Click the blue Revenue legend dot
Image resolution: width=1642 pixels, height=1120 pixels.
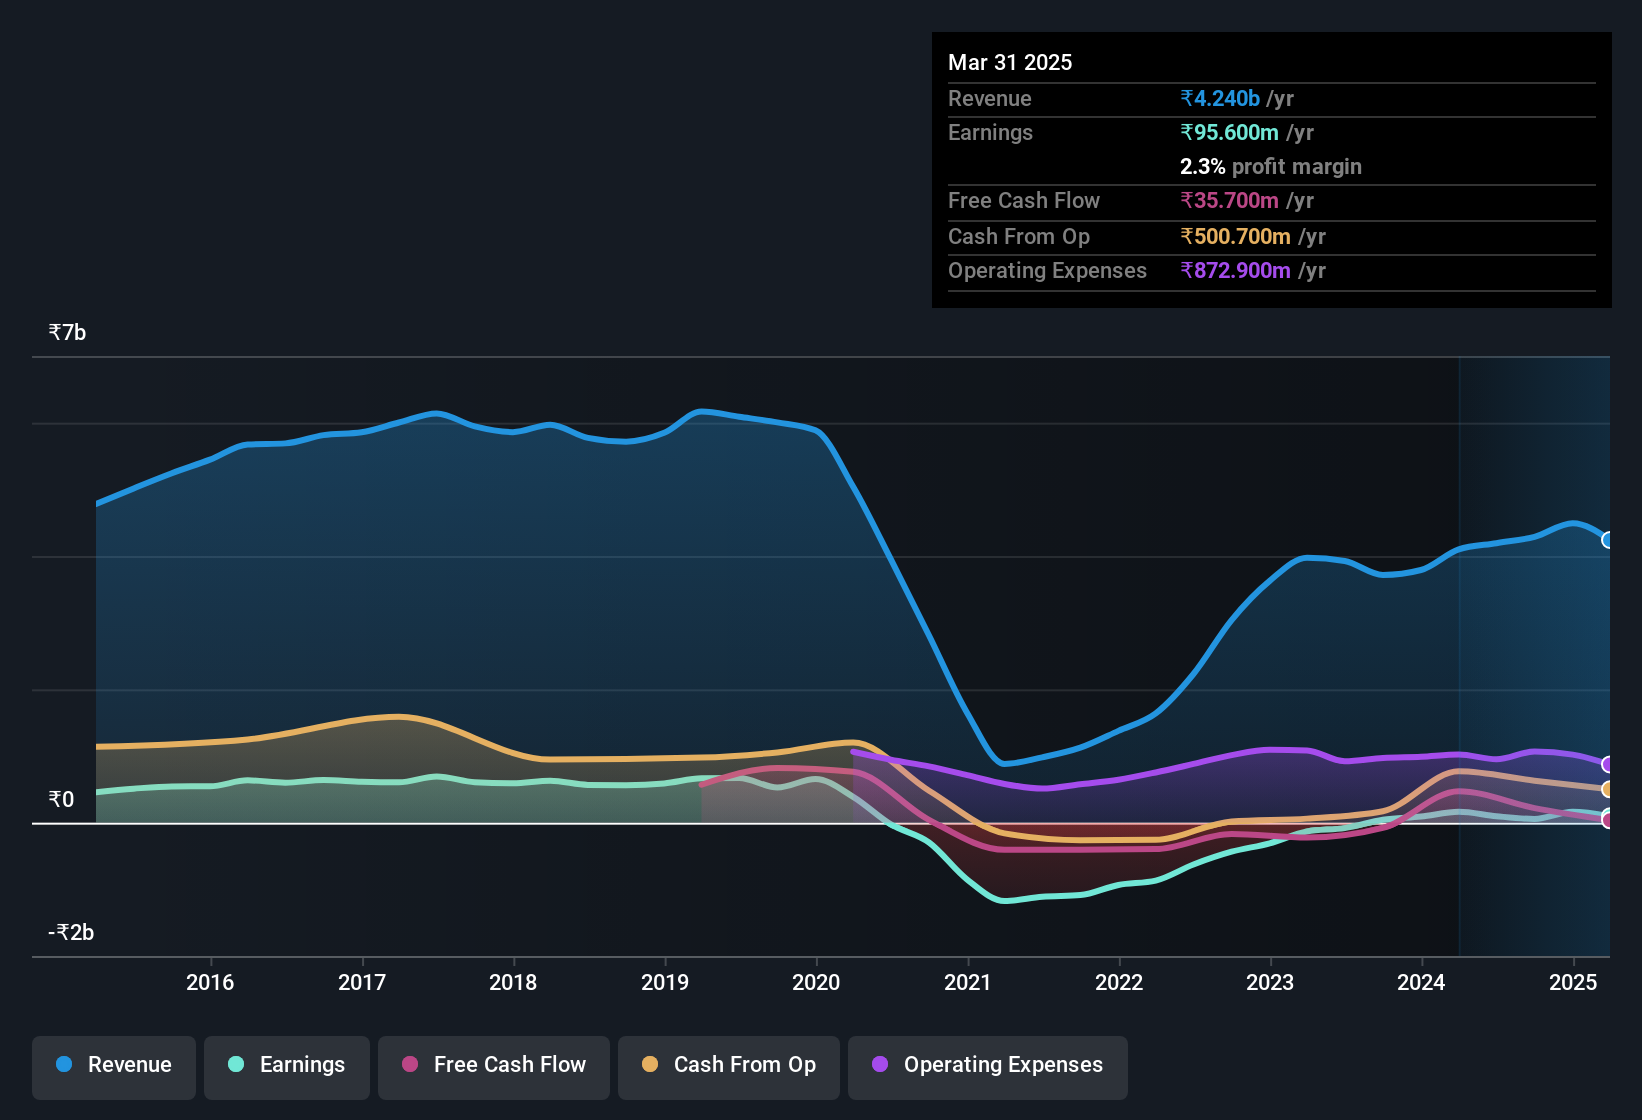[x=64, y=1064]
